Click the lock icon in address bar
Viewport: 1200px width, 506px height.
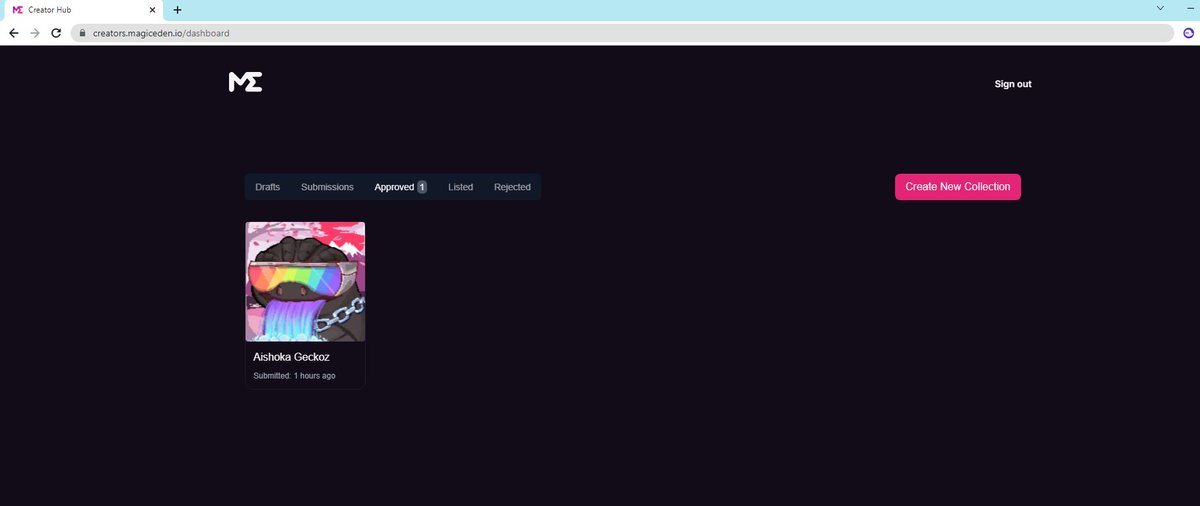[x=82, y=33]
